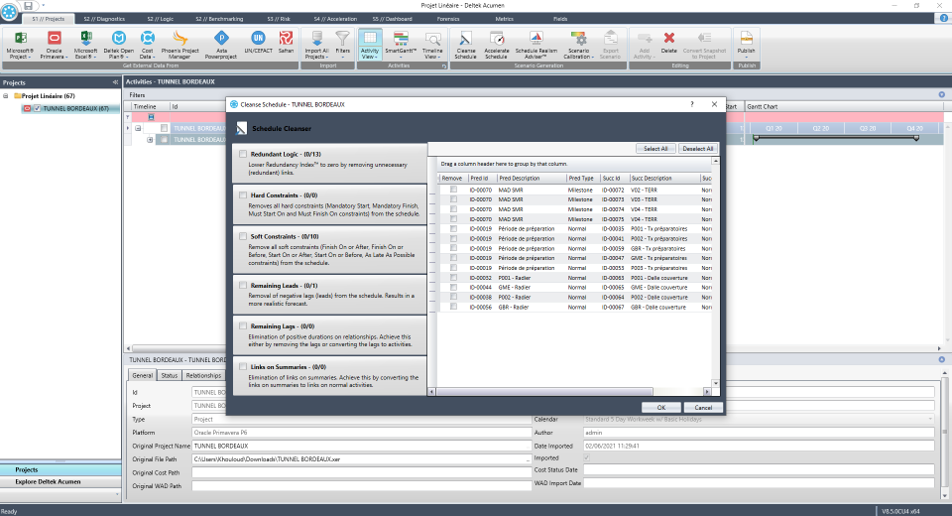Image resolution: width=952 pixels, height=516 pixels.
Task: Open Timeline View dropdown arrow
Action: (440, 57)
